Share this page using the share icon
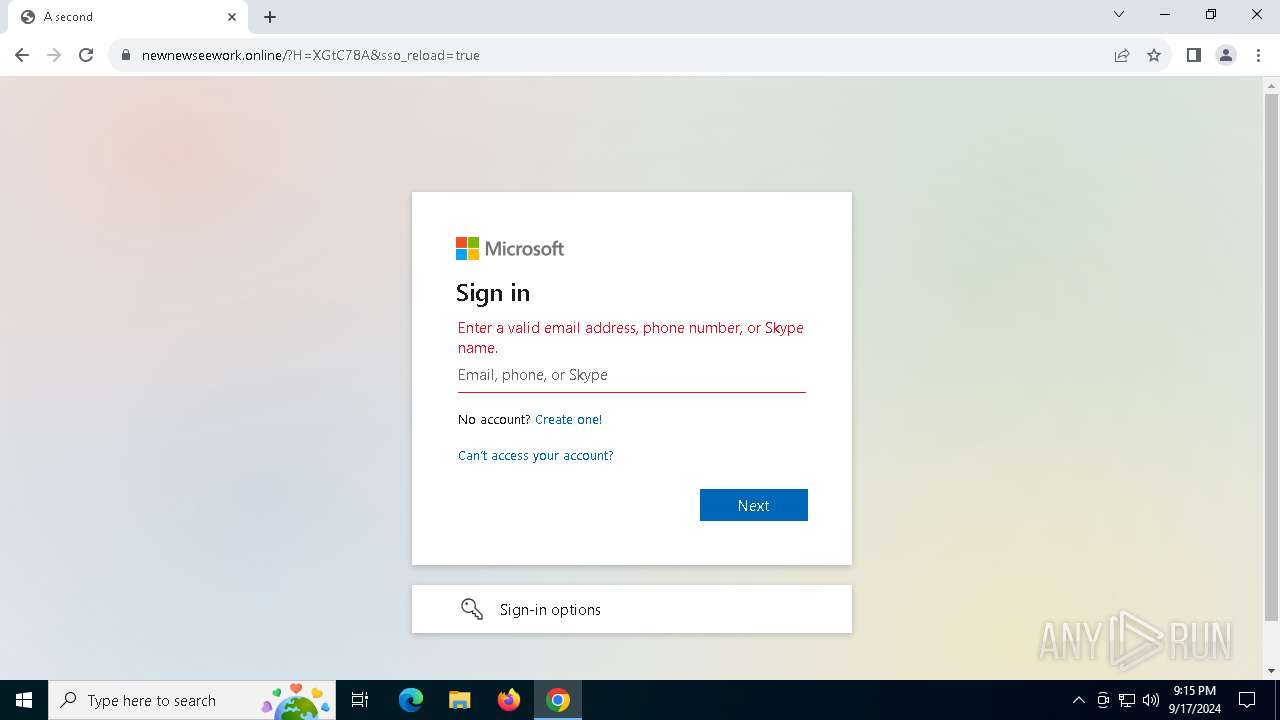Screen dimensions: 1280x720 tap(1122, 55)
